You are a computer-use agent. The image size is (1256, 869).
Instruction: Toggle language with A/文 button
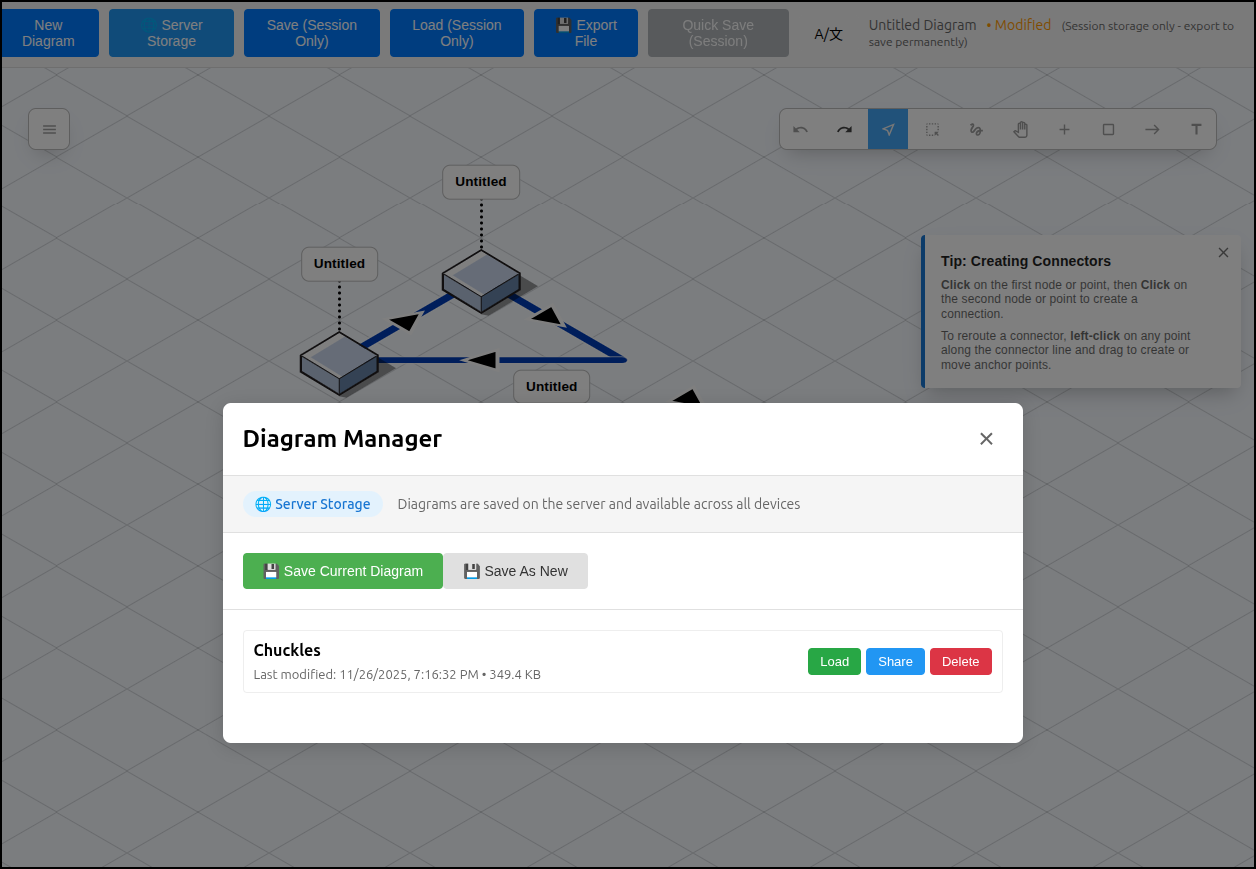click(828, 34)
